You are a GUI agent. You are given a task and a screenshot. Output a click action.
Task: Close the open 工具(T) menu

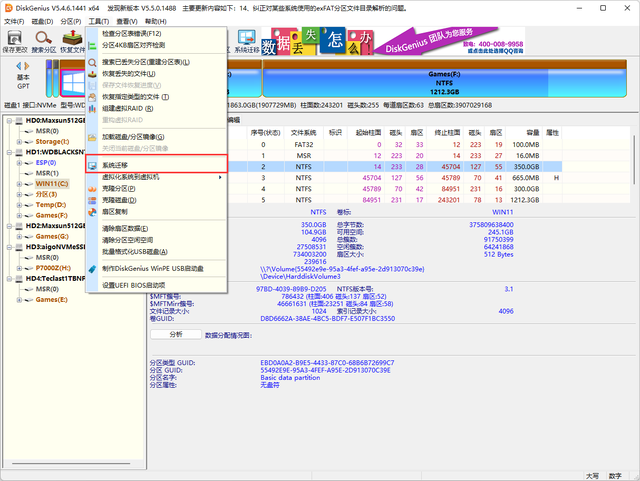pos(99,21)
